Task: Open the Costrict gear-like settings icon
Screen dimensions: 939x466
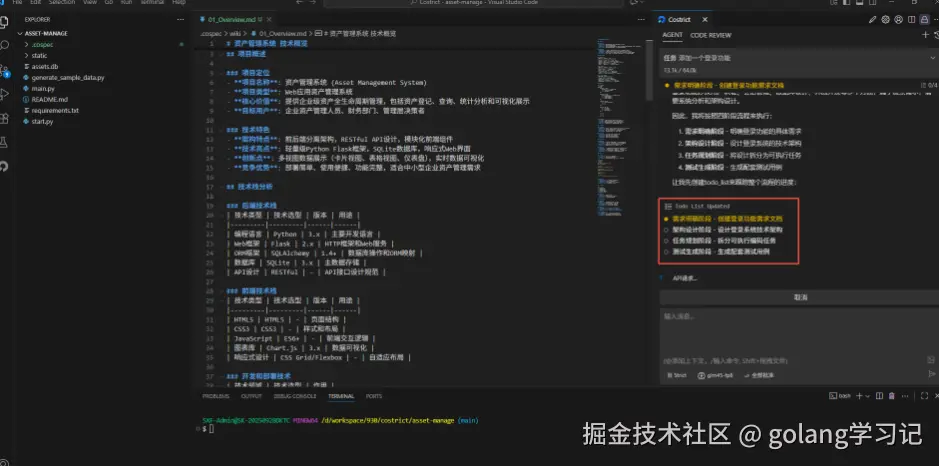Action: [x=886, y=20]
